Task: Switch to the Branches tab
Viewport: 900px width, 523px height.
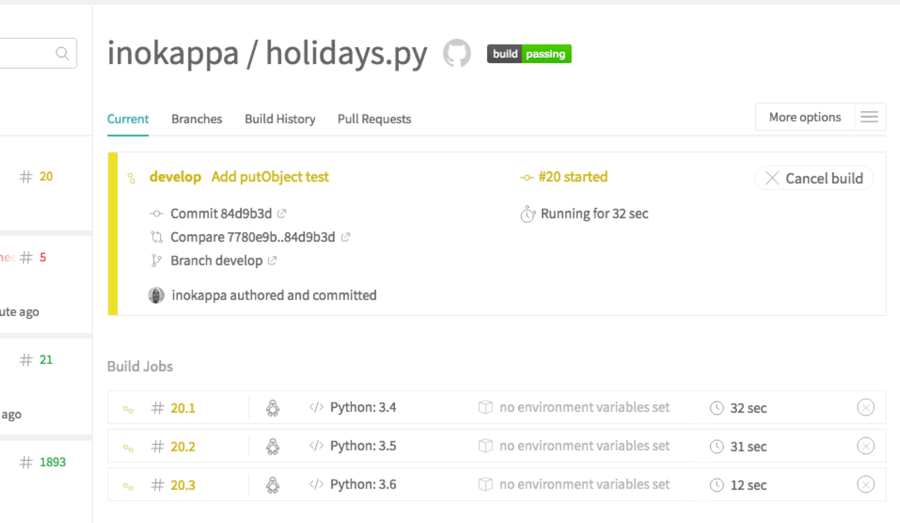Action: pos(196,119)
